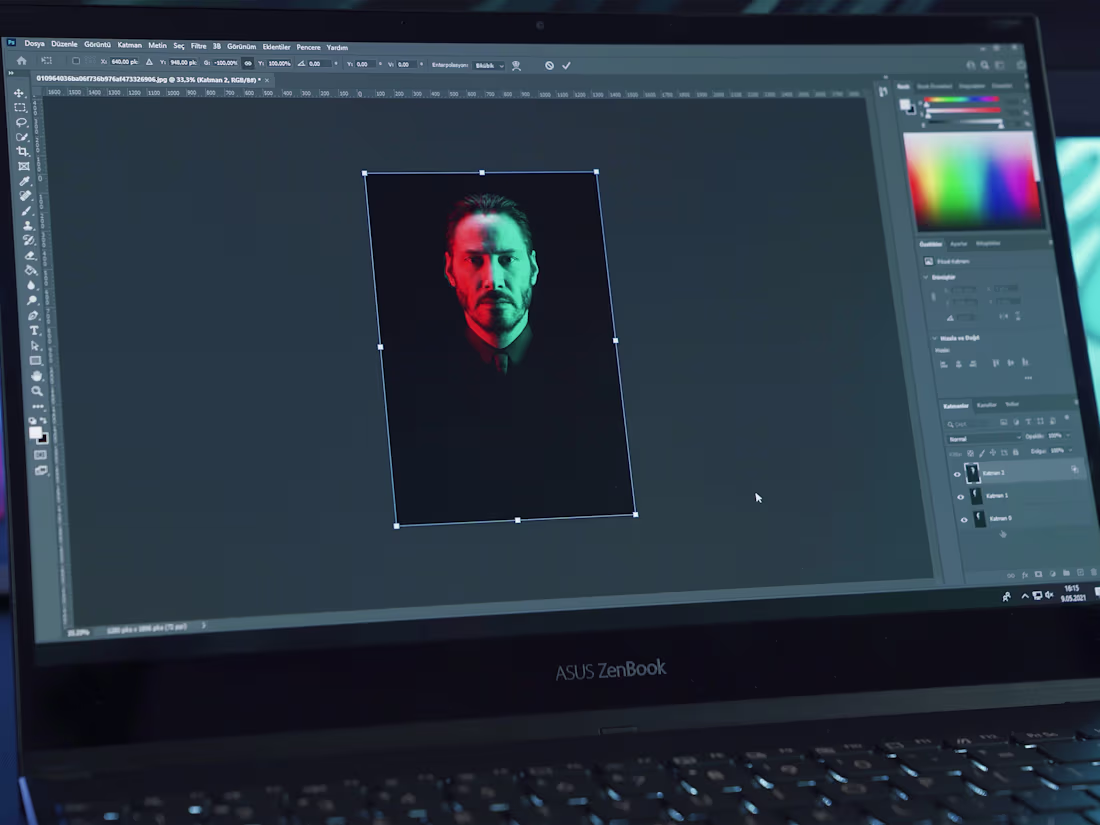Select the Eyedropper tool

click(25, 182)
